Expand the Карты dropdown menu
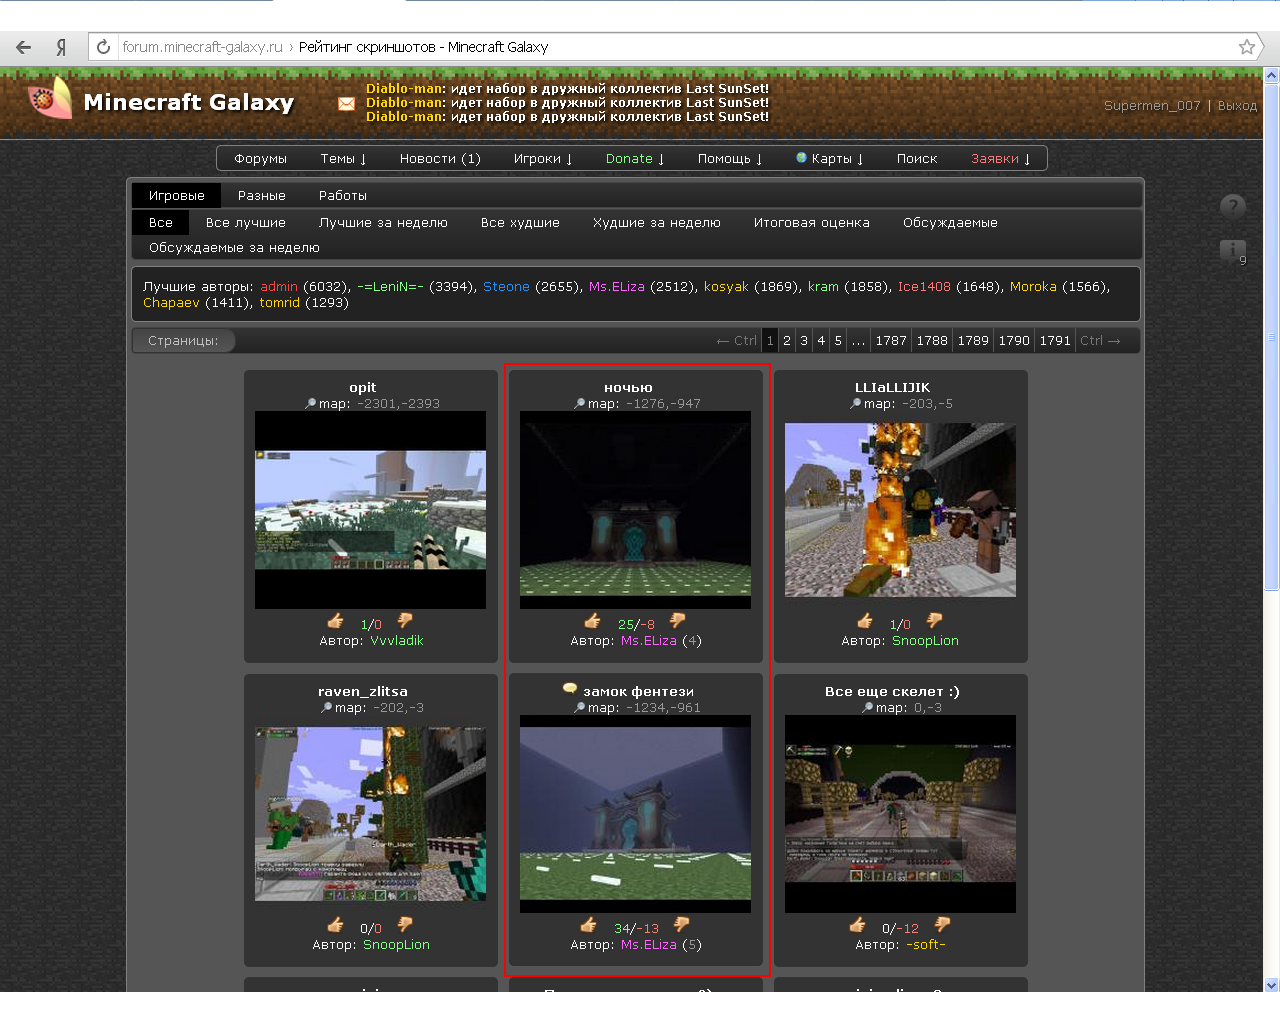The image size is (1280, 1024). coord(830,159)
